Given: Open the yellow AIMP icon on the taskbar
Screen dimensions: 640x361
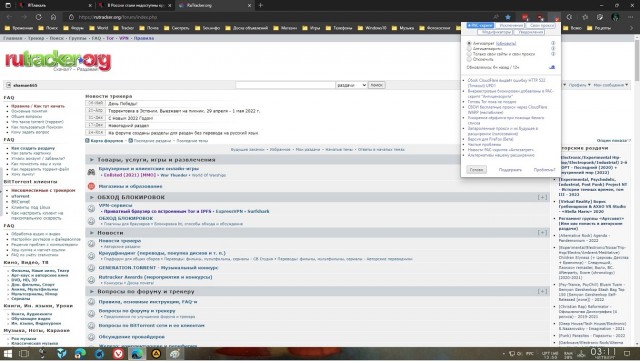Looking at the screenshot, I should pyautogui.click(x=156, y=354).
